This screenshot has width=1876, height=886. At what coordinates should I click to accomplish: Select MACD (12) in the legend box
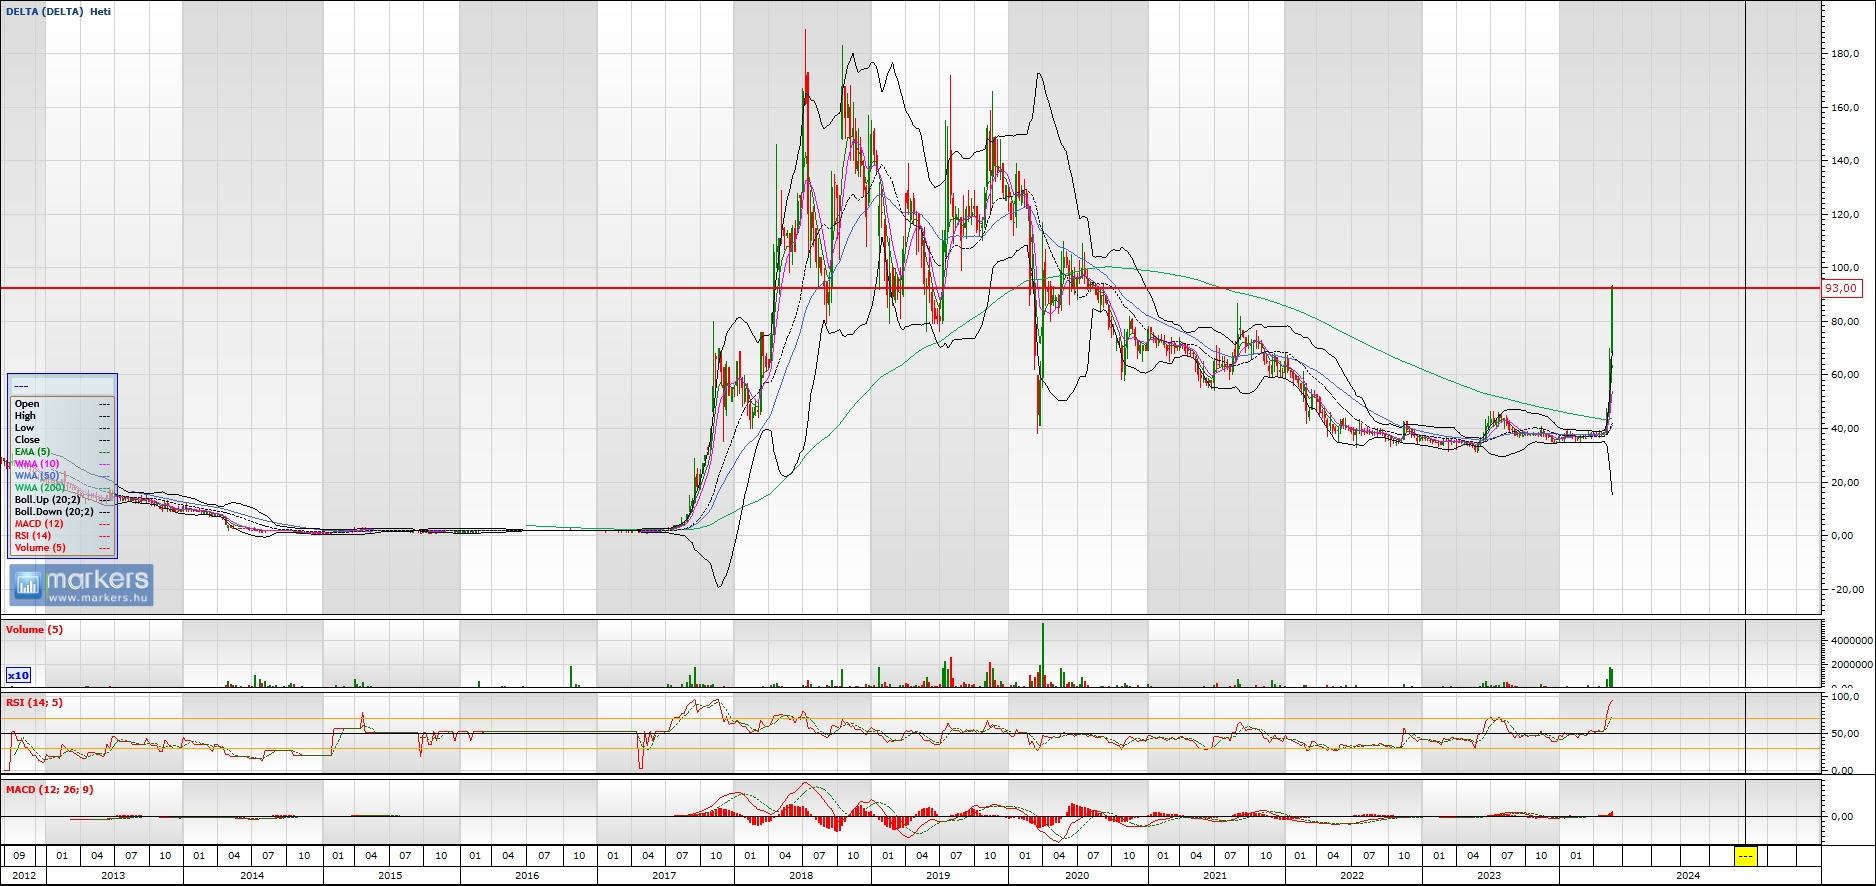click(x=39, y=524)
